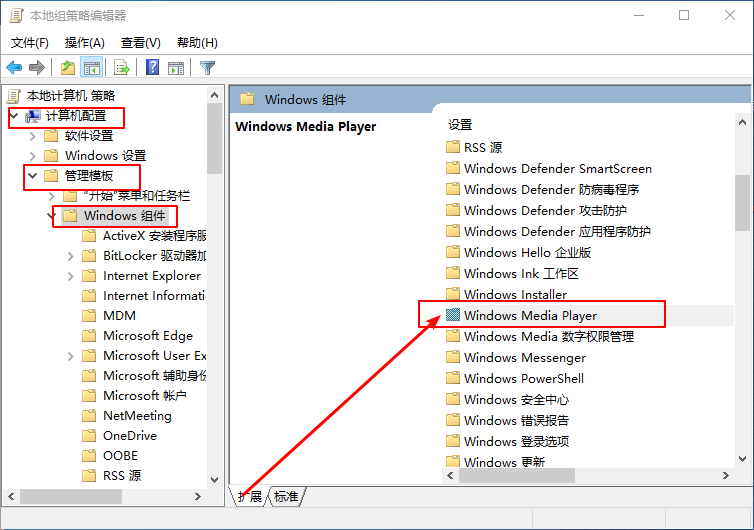Click the Filter funnel toolbar icon

click(x=207, y=68)
